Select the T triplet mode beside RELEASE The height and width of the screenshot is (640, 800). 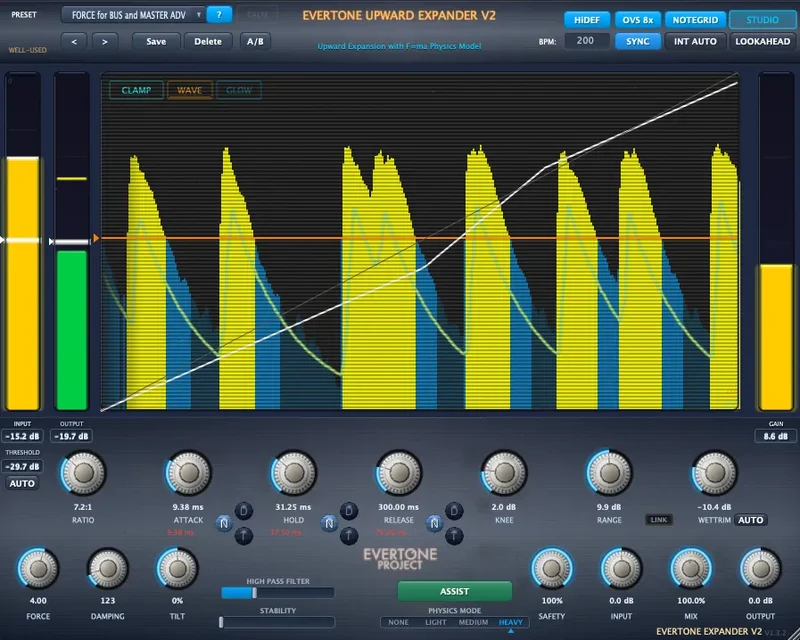(x=454, y=536)
